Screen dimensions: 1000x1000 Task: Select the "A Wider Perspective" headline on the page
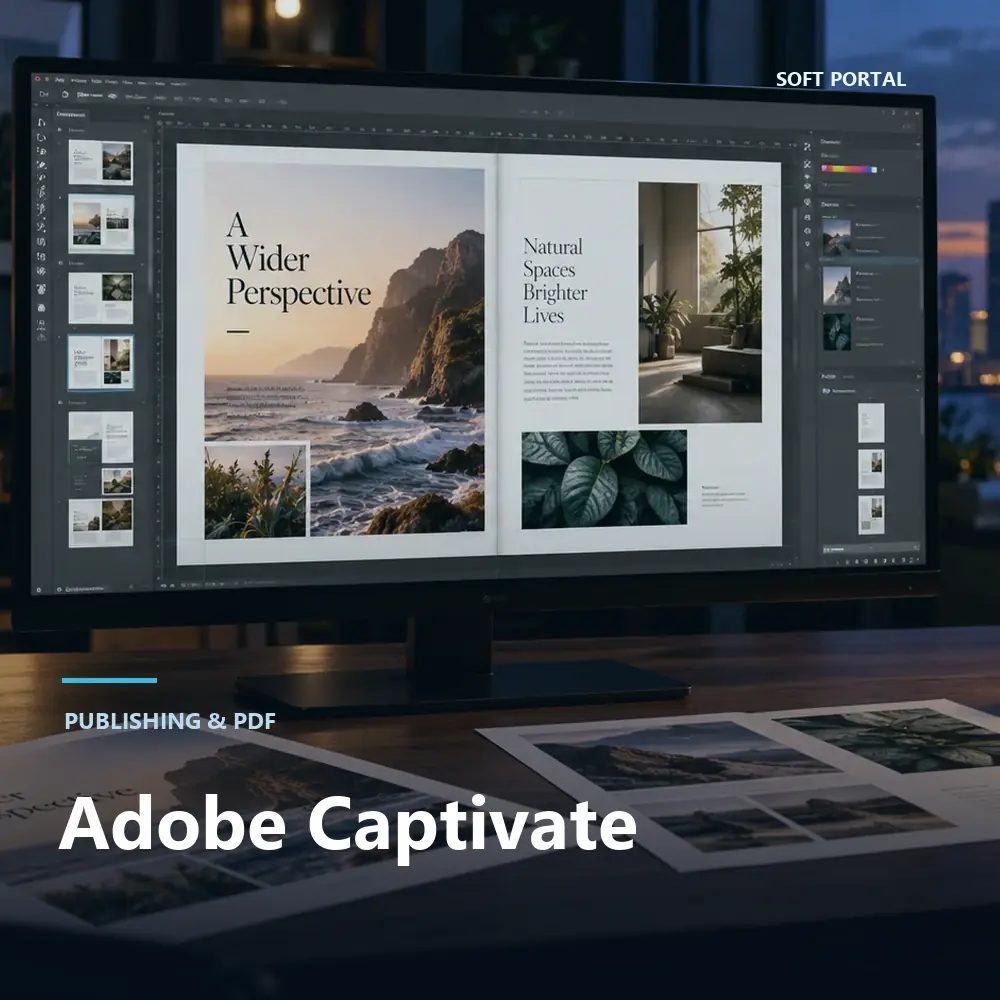click(x=298, y=260)
